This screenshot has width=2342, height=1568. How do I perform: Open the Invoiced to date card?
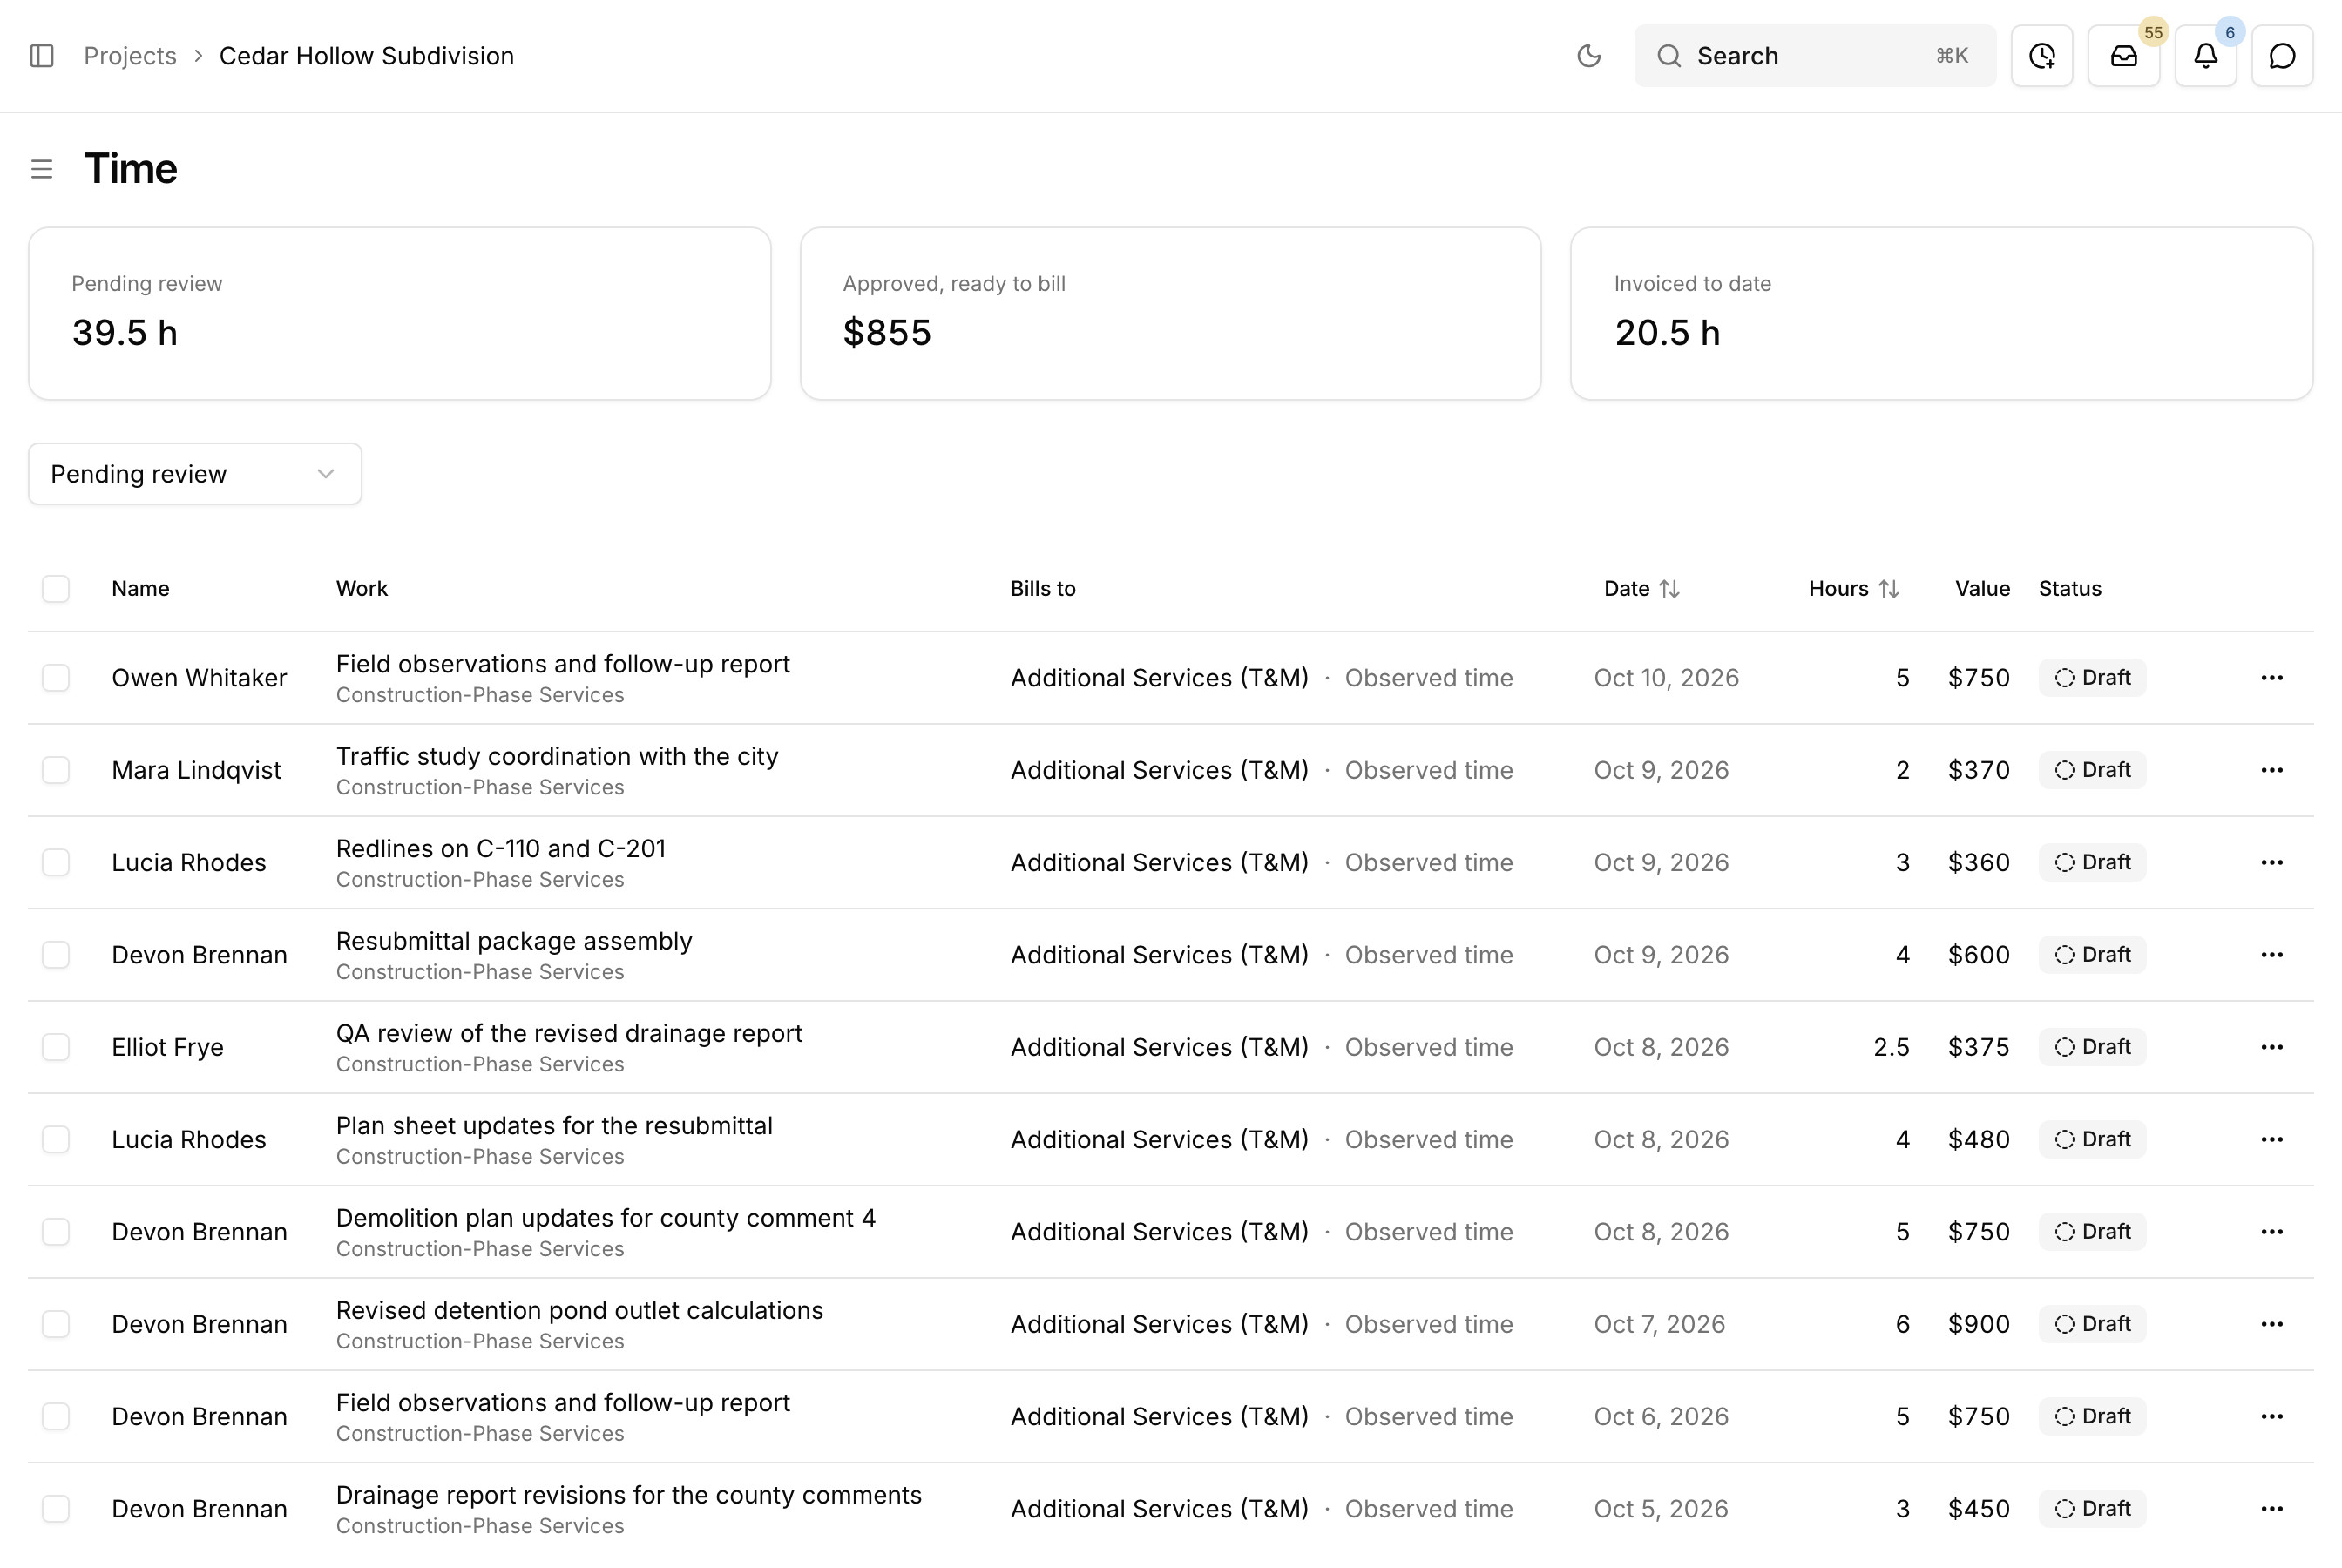(1941, 314)
